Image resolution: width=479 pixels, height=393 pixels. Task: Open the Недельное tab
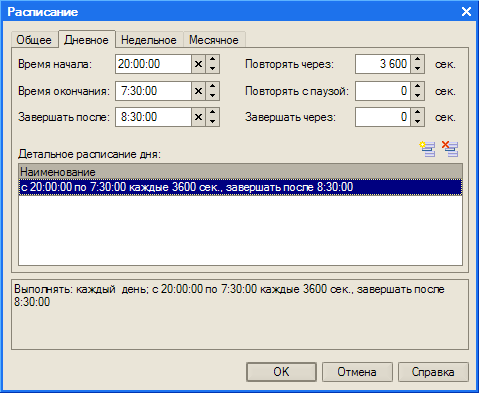tap(149, 40)
